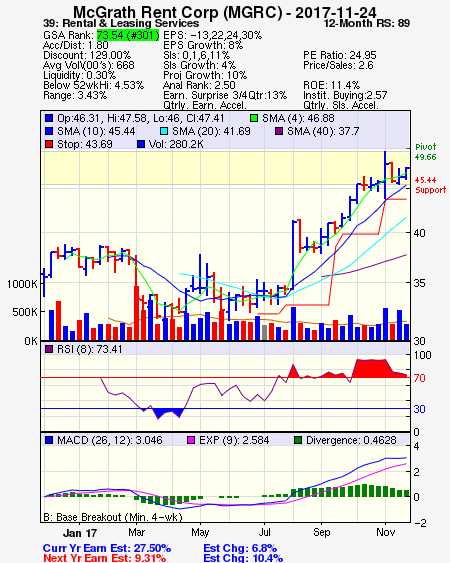Click the blue 30 RSI level label
The height and width of the screenshot is (563, 450).
[419, 409]
